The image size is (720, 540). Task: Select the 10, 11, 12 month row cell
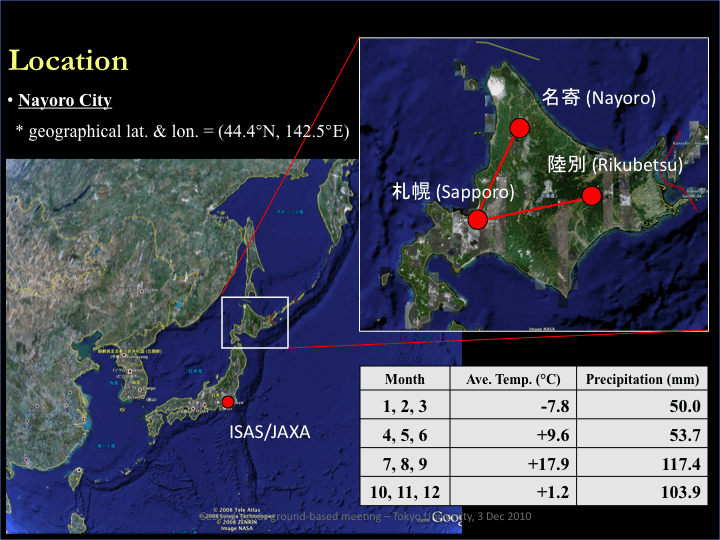(x=404, y=492)
